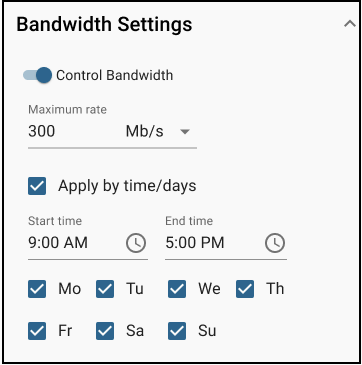Uncheck the Mo day checkbox

tap(37, 289)
